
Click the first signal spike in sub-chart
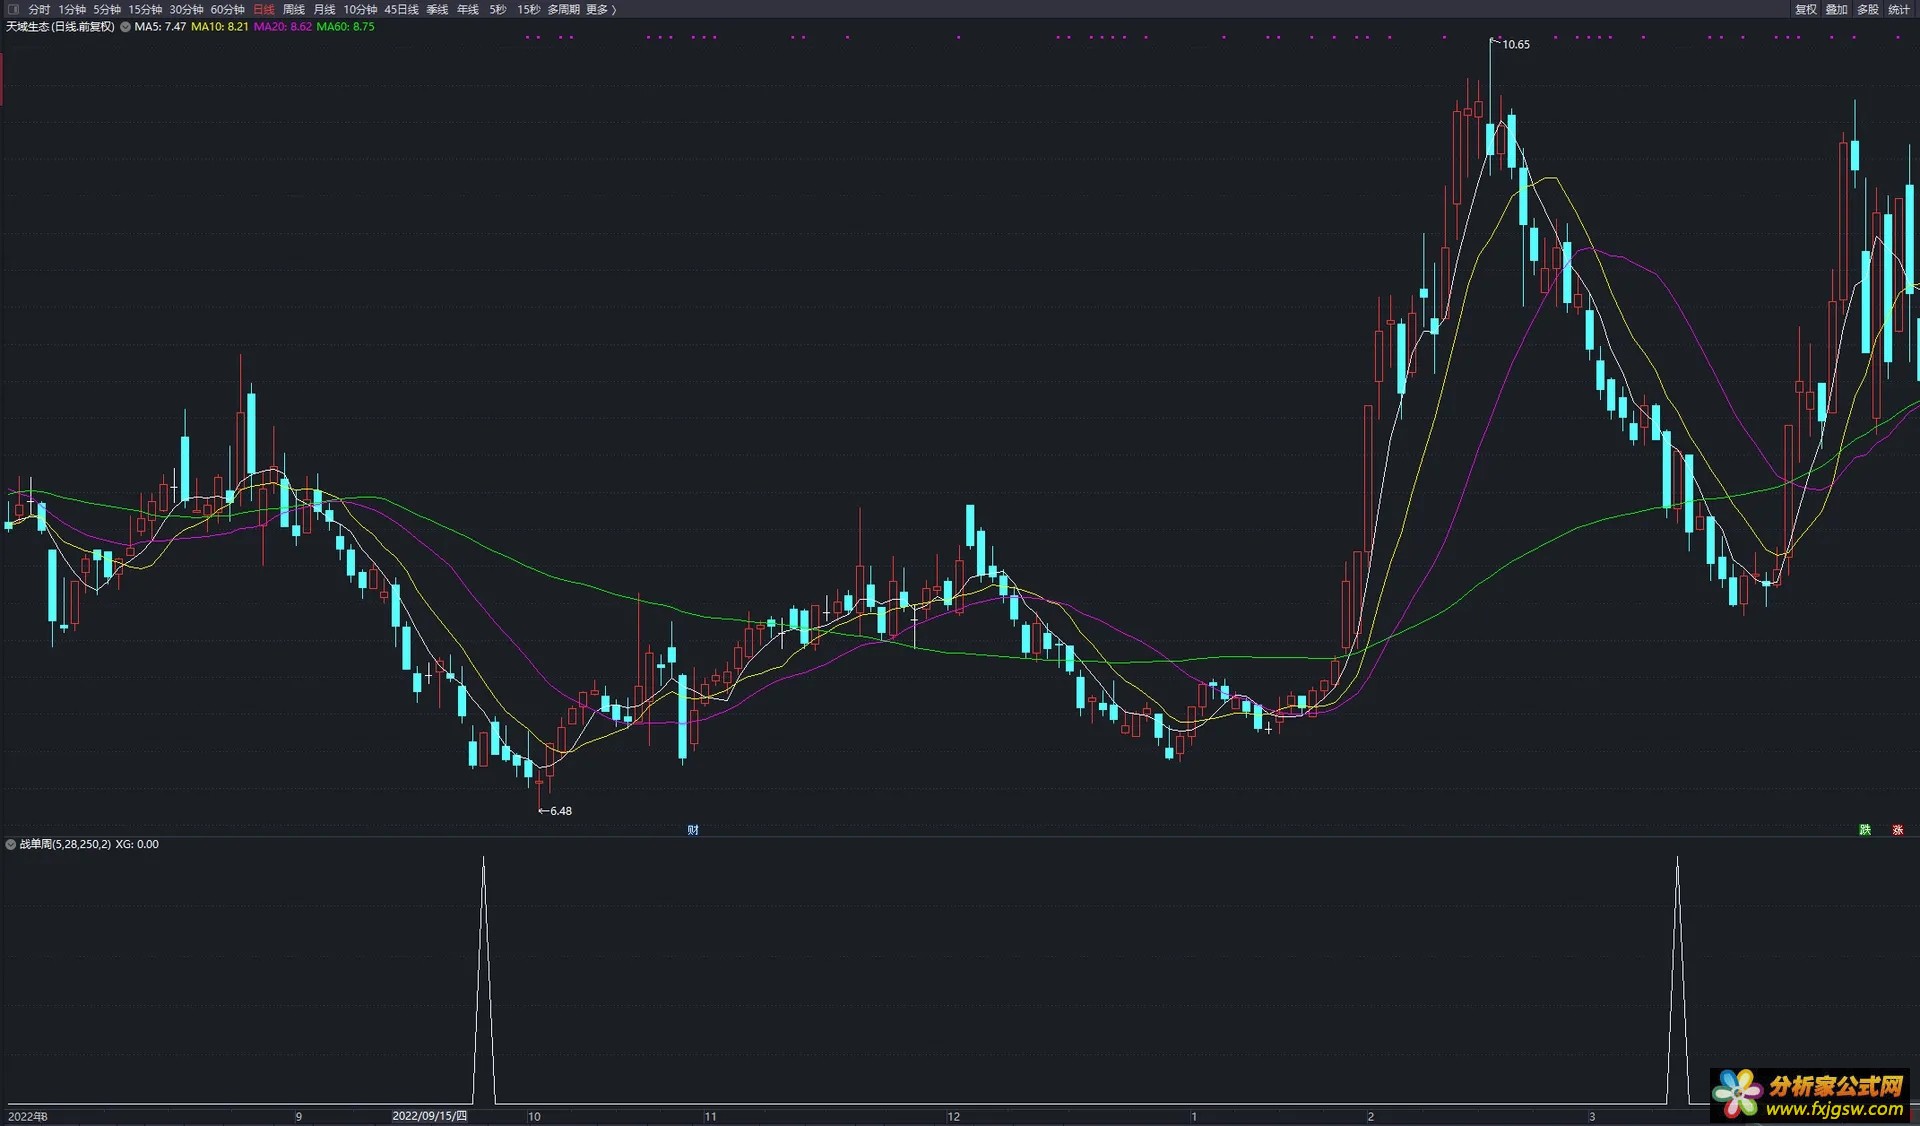click(x=484, y=980)
